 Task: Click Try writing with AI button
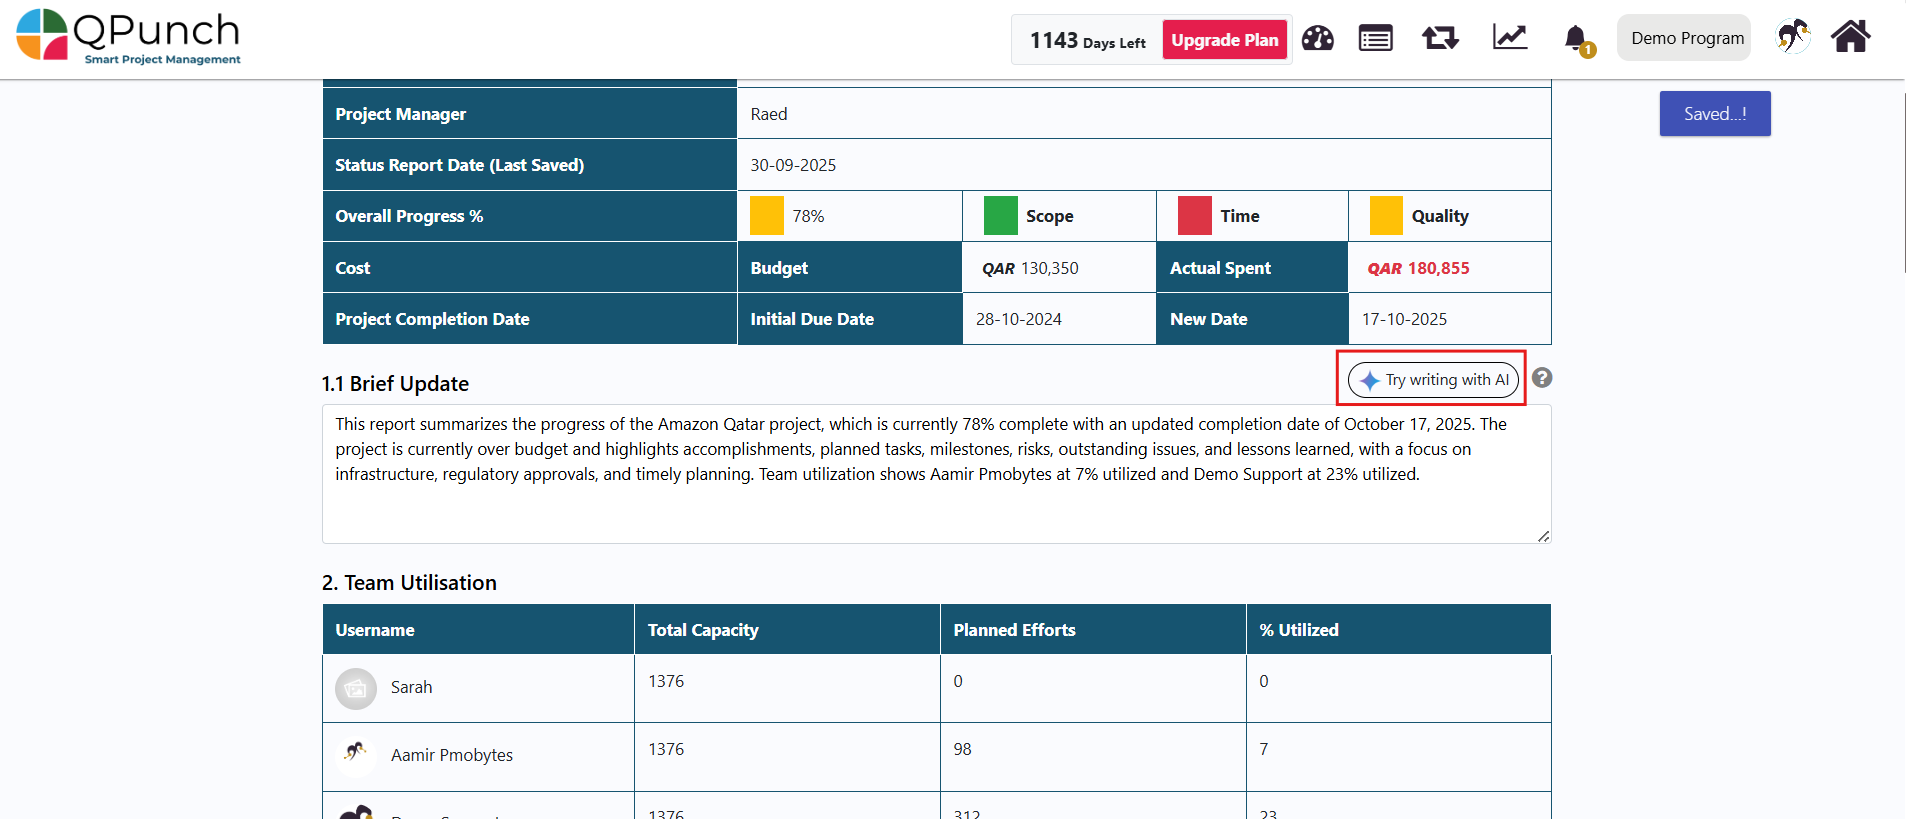pos(1433,380)
